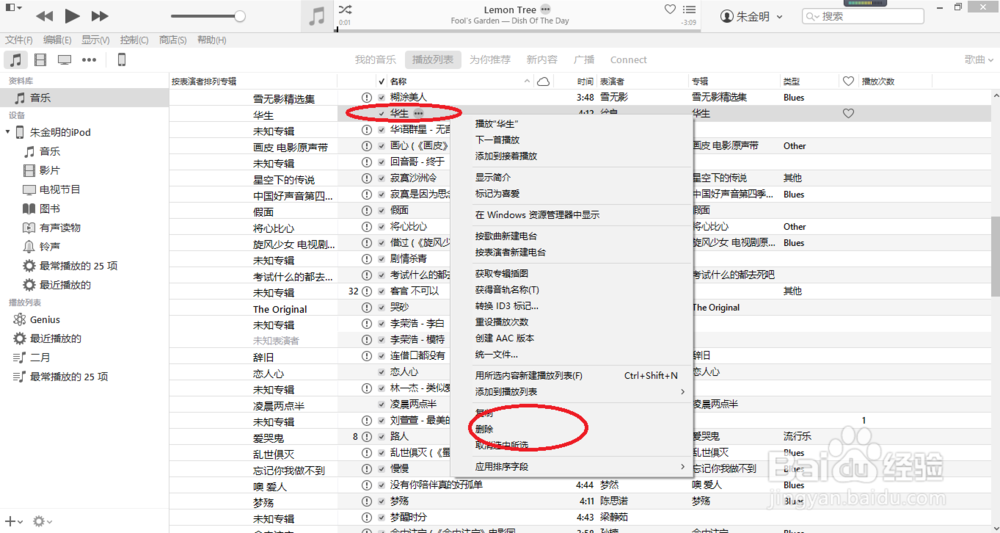Toggle the checkbox for 将心比心

381,227
